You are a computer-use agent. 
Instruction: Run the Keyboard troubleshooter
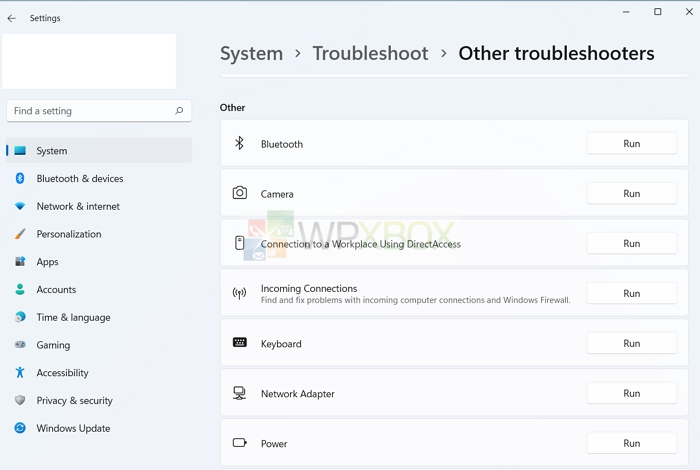click(x=632, y=343)
